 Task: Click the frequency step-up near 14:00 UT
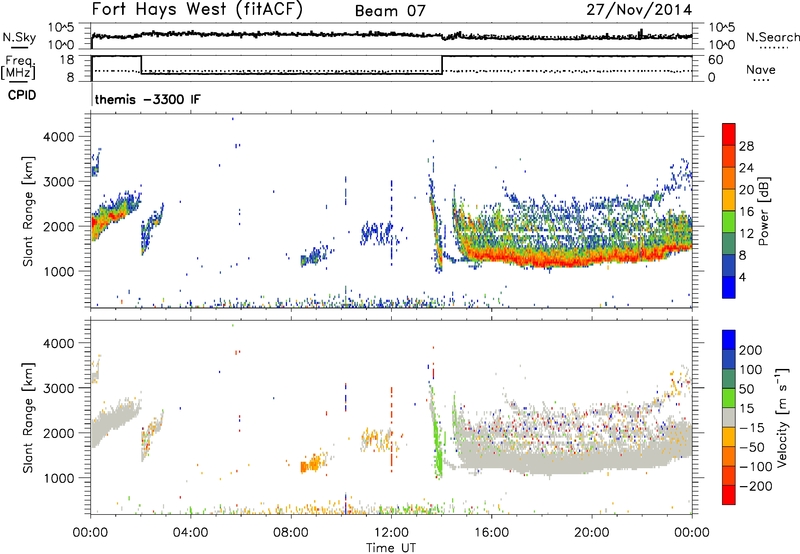click(x=442, y=65)
